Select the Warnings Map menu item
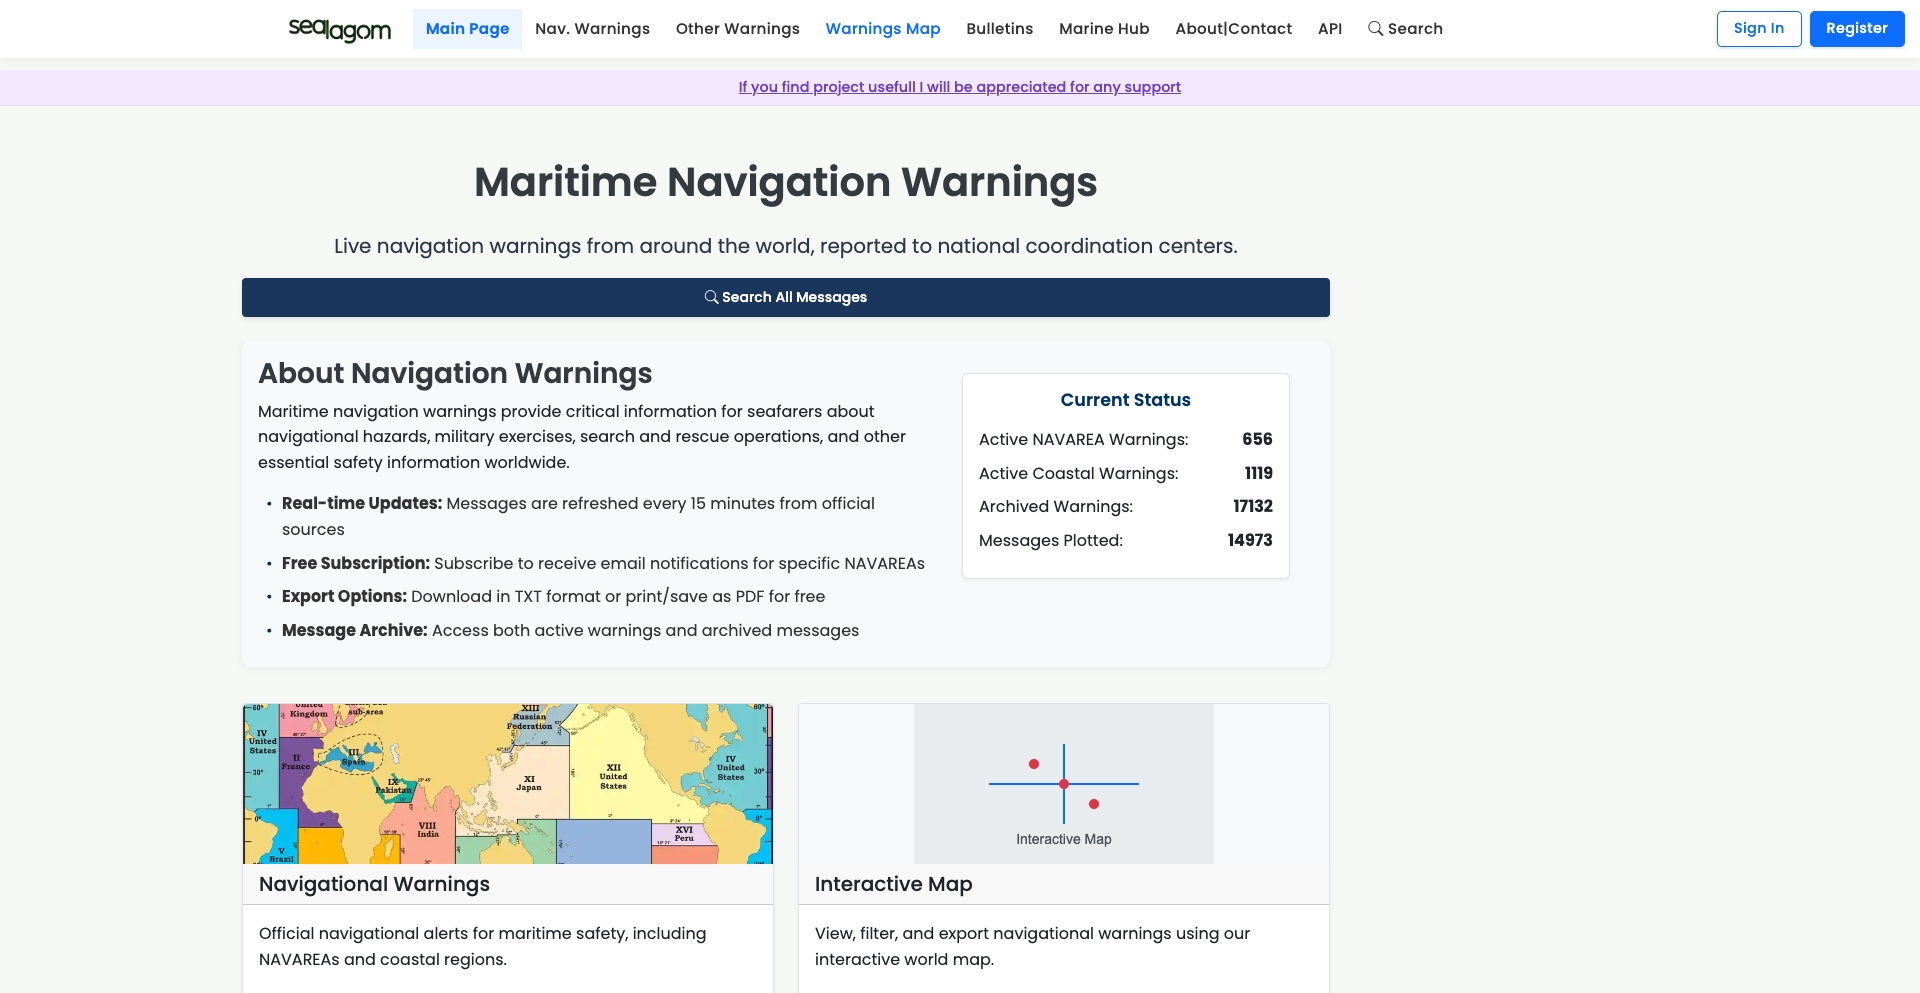Viewport: 1920px width, 993px height. [x=882, y=29]
